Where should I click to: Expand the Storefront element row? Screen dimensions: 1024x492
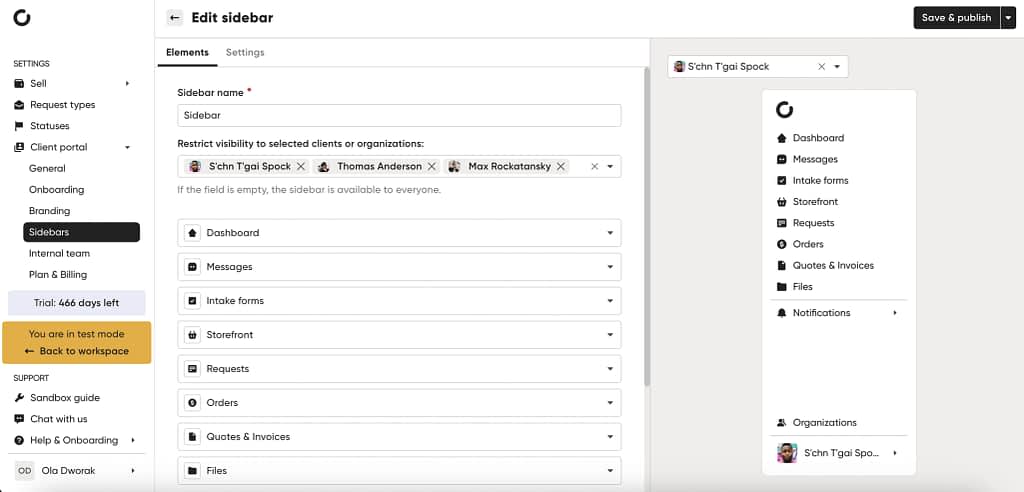pyautogui.click(x=610, y=335)
